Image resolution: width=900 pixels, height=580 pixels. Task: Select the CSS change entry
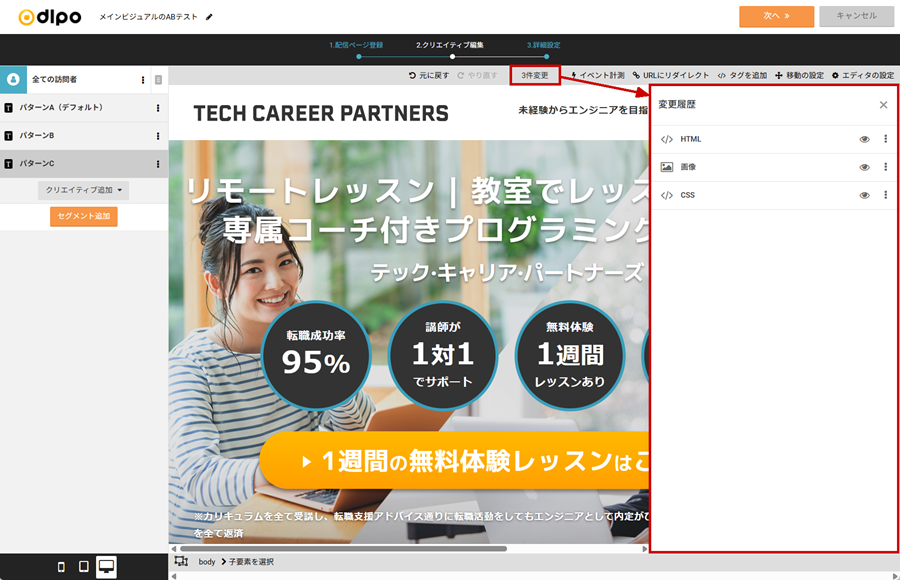(774, 195)
